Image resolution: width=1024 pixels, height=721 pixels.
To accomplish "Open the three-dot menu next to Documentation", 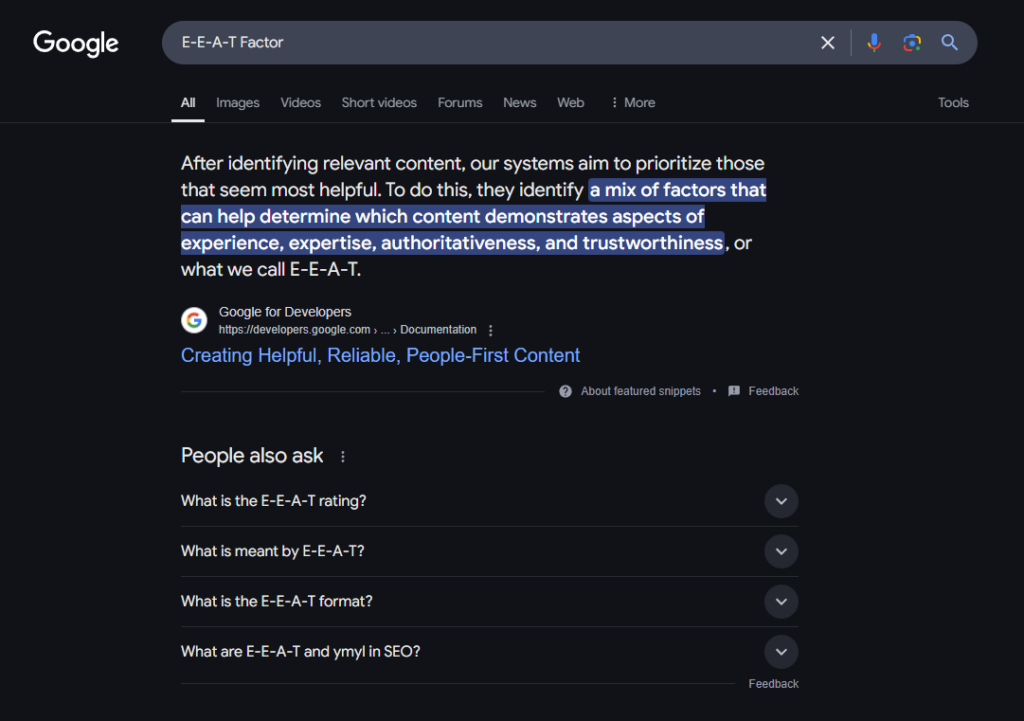I will click(x=490, y=330).
